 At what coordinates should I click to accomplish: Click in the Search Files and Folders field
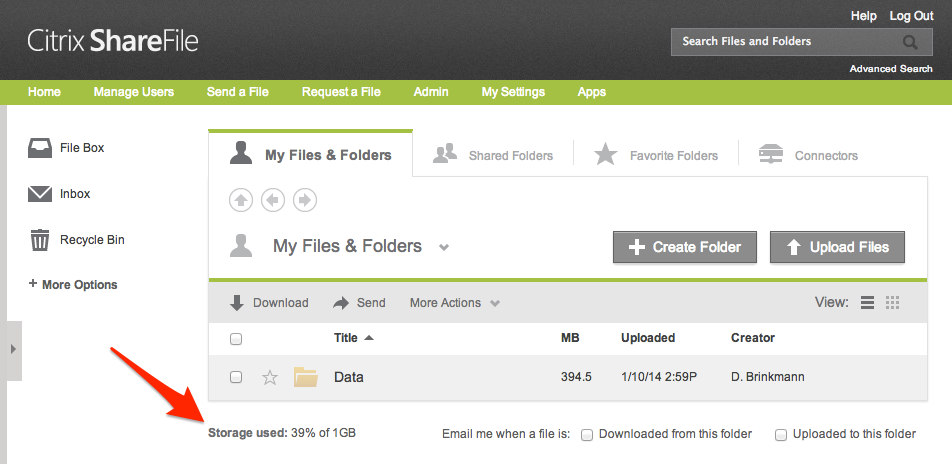(x=785, y=42)
